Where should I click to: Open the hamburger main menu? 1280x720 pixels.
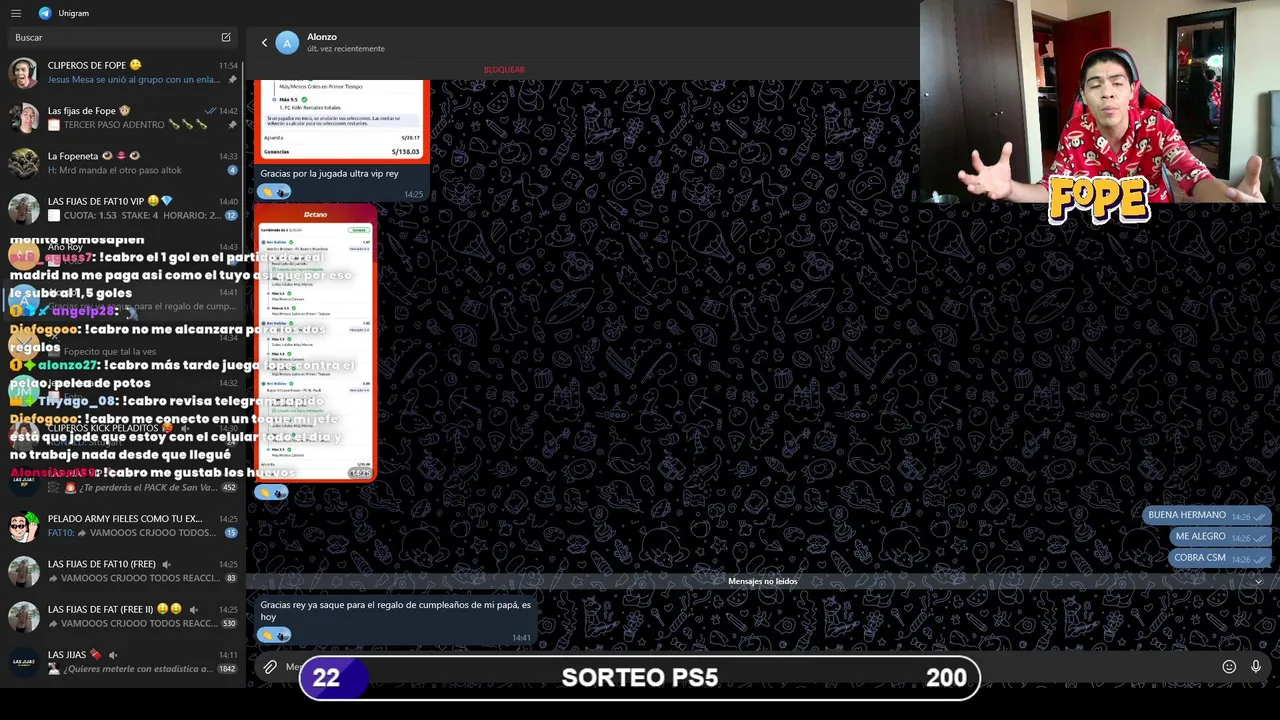[15, 13]
